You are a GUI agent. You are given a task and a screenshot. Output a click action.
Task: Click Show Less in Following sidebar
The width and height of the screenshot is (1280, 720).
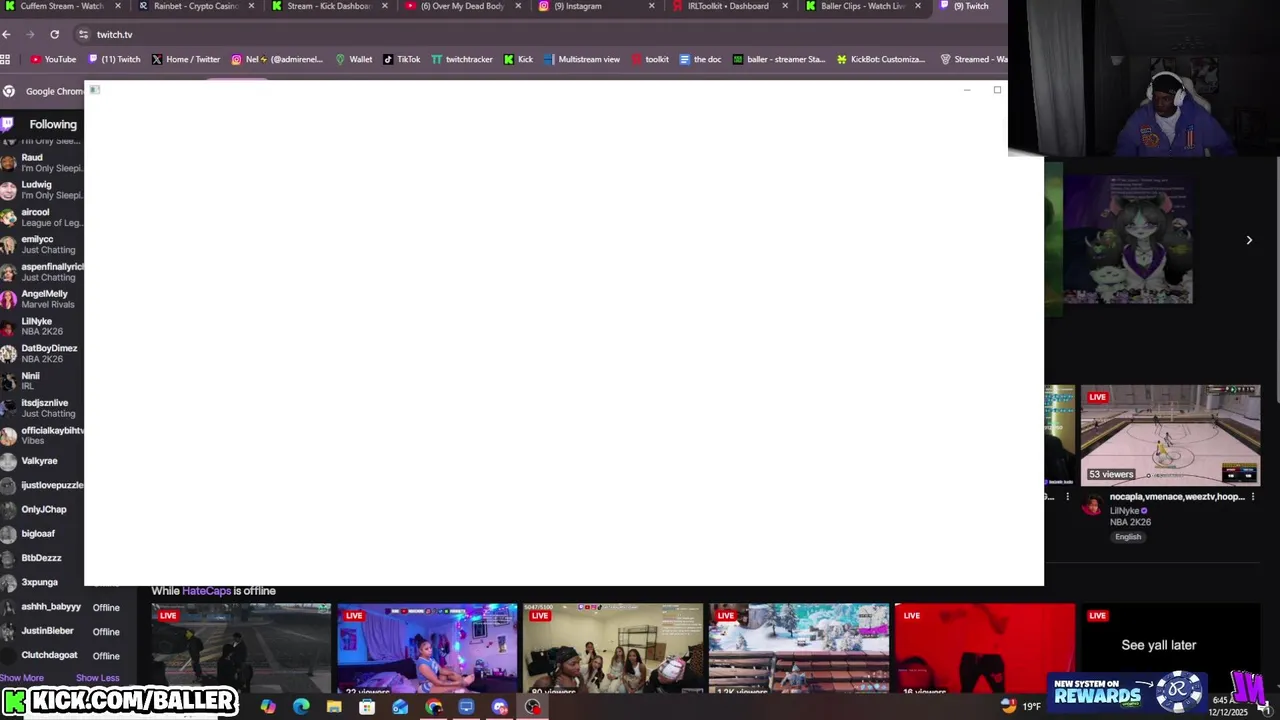pyautogui.click(x=97, y=678)
